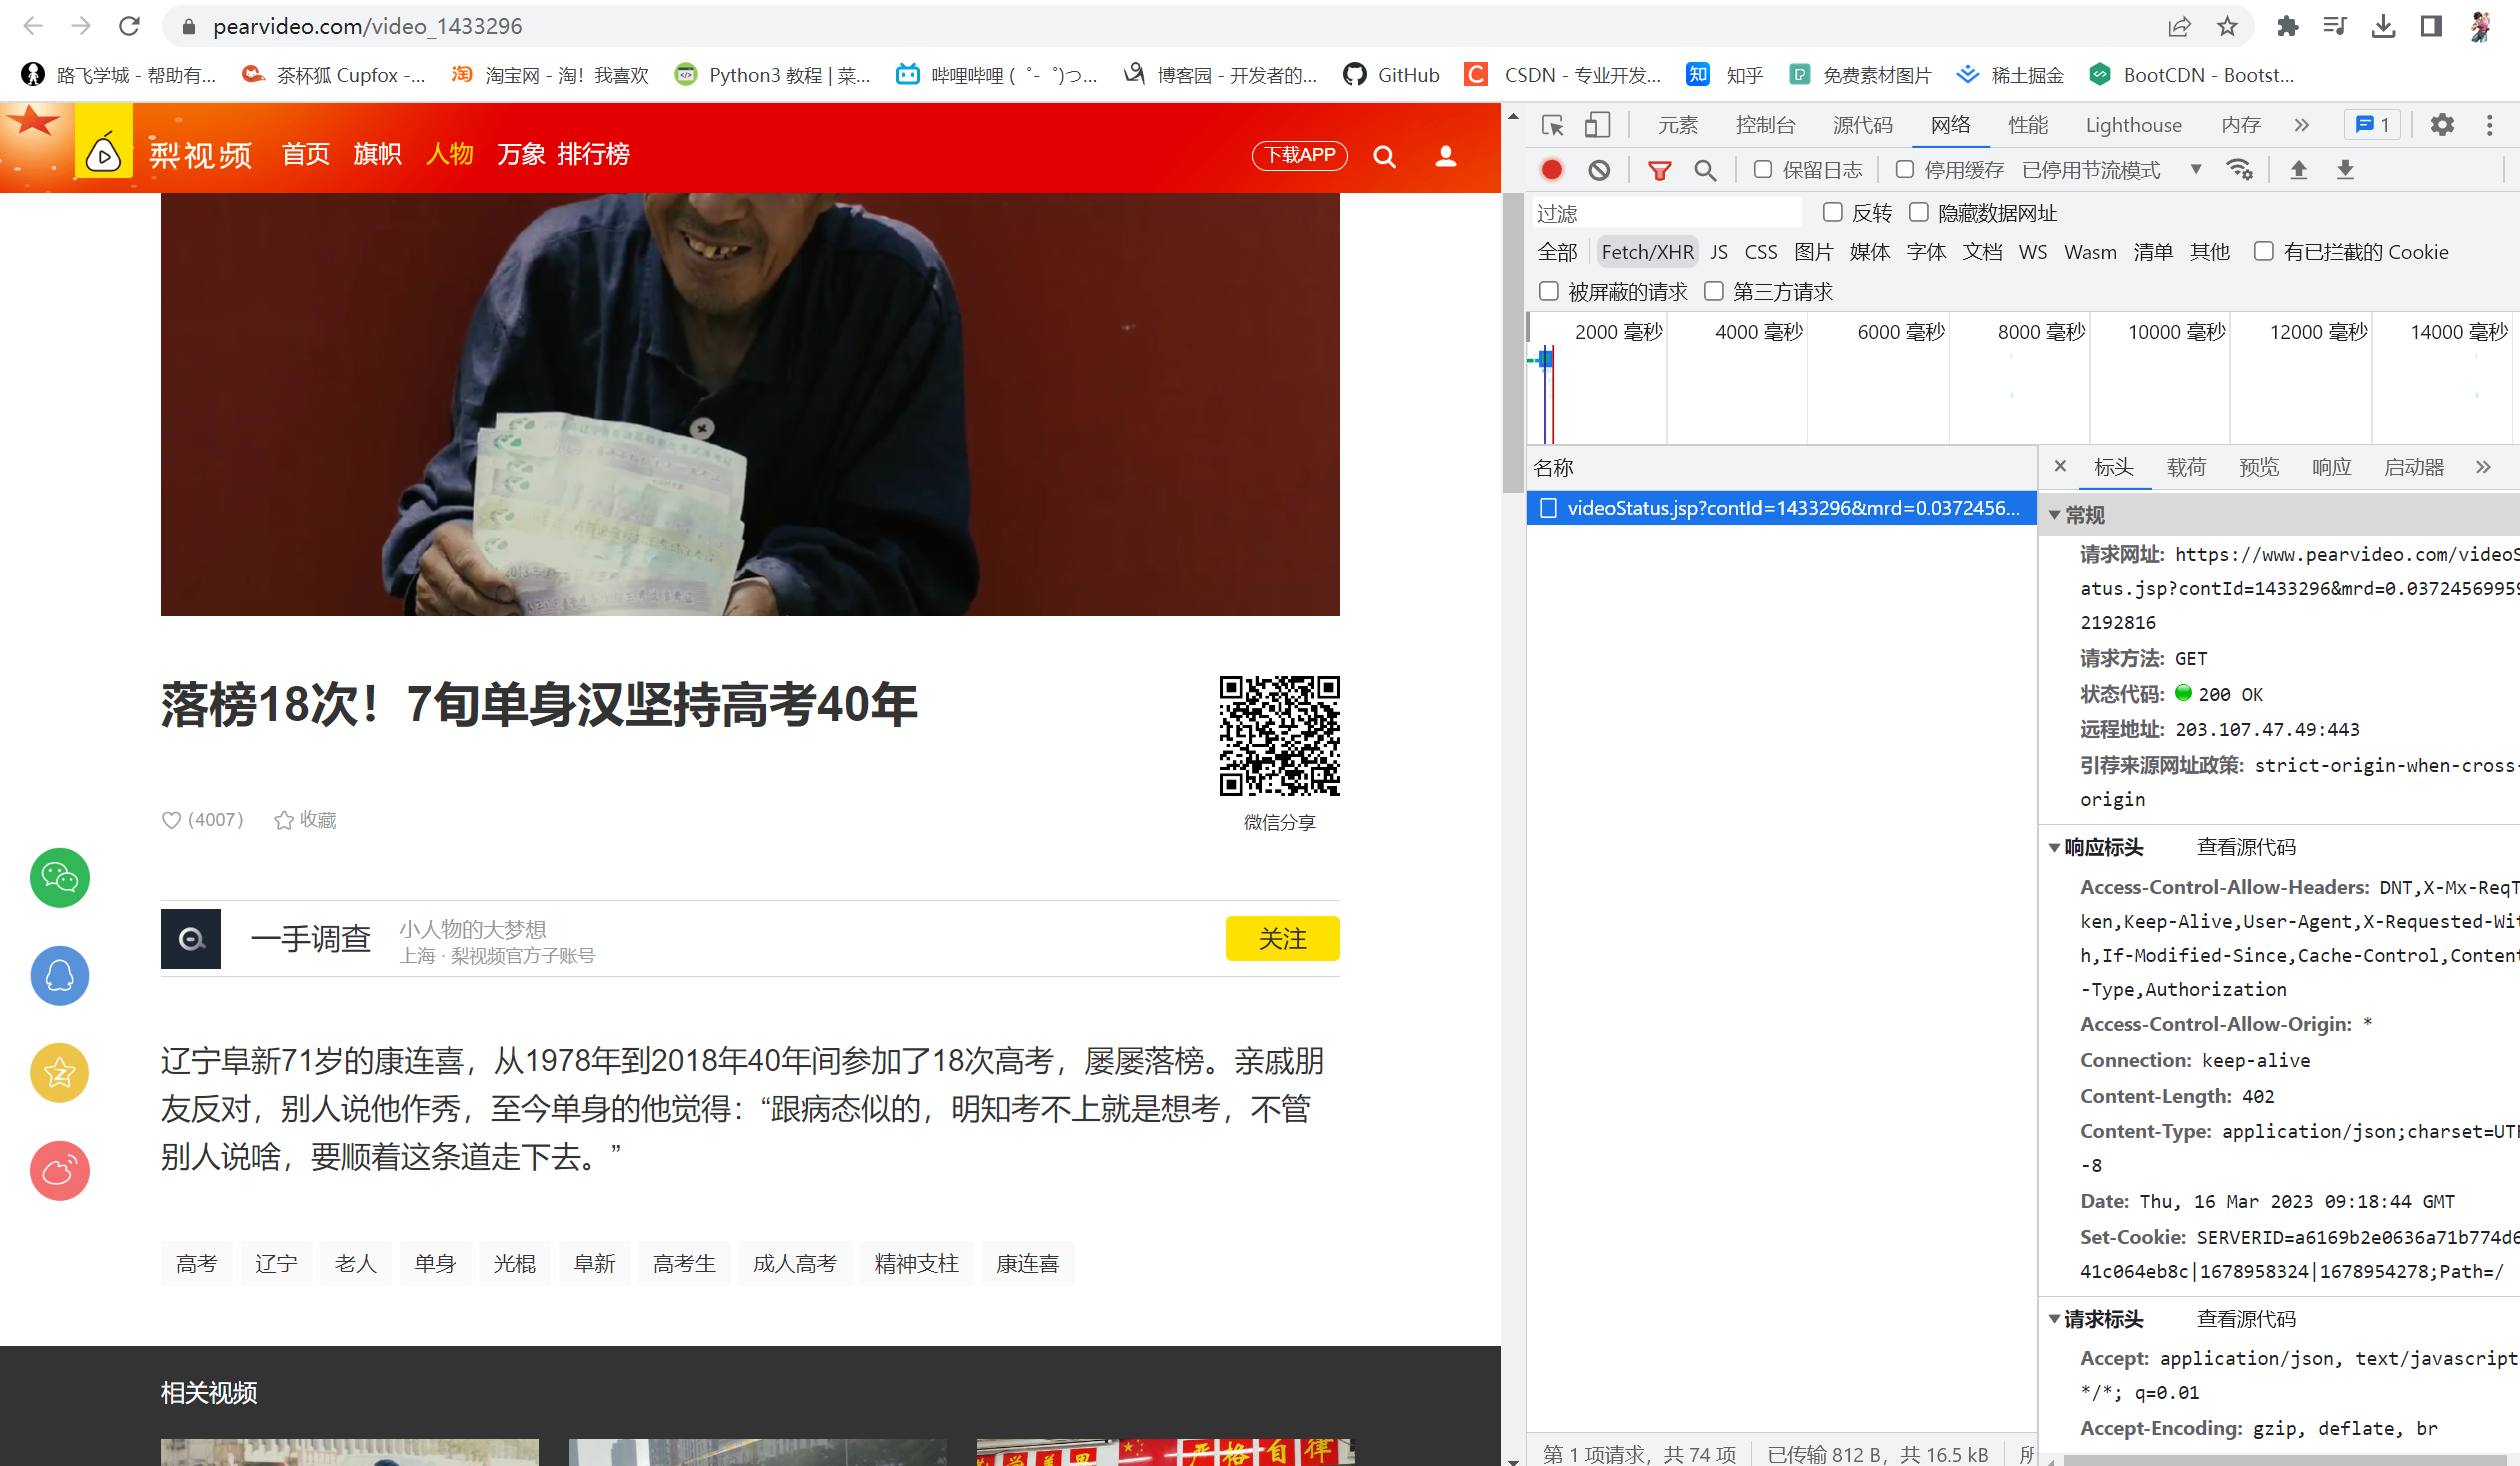
Task: Close the request details pane
Action: pyautogui.click(x=2060, y=466)
